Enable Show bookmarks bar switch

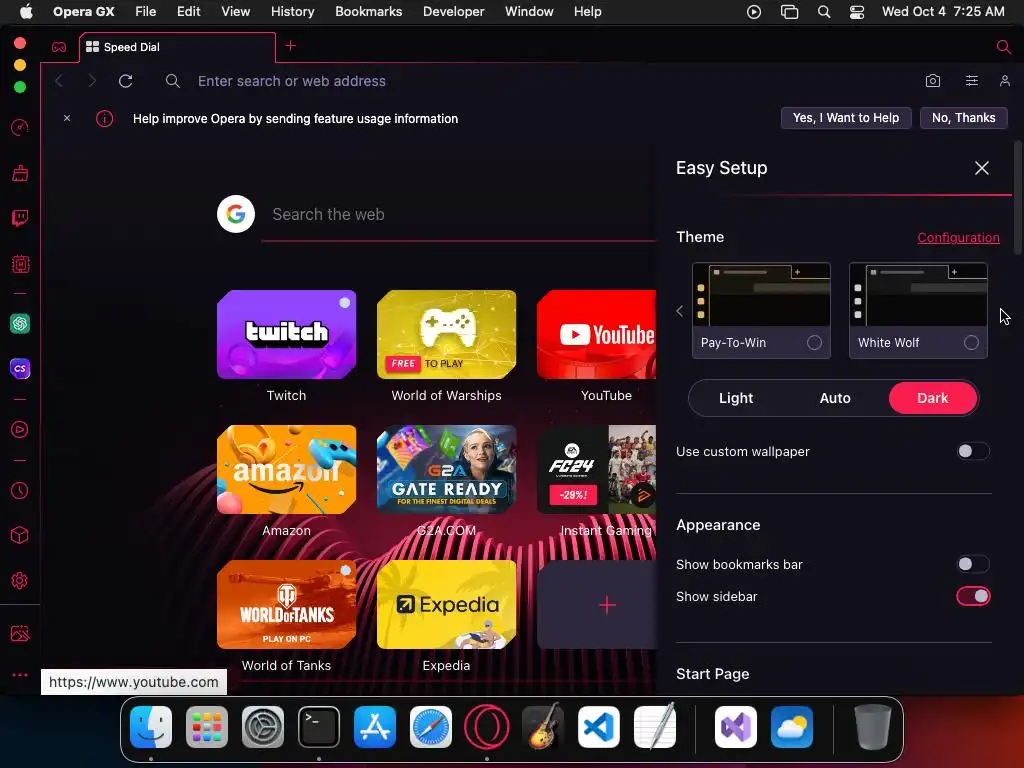(973, 564)
